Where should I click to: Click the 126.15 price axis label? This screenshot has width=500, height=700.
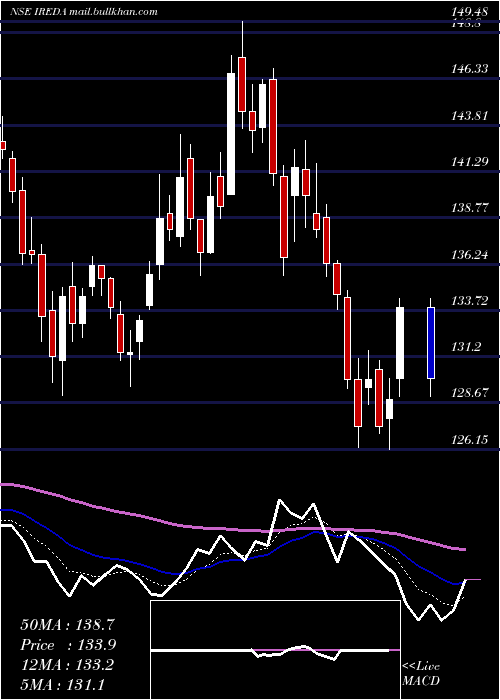coord(469,440)
